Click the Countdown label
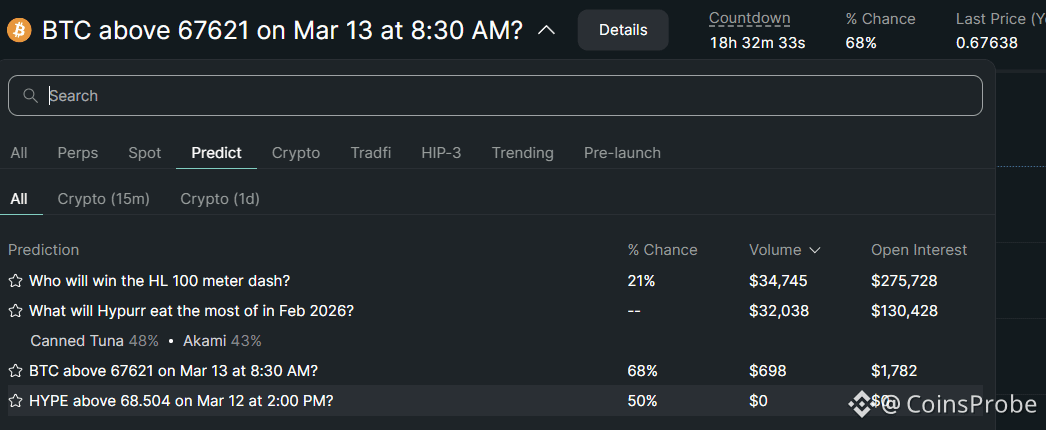The image size is (1046, 430). (x=749, y=18)
